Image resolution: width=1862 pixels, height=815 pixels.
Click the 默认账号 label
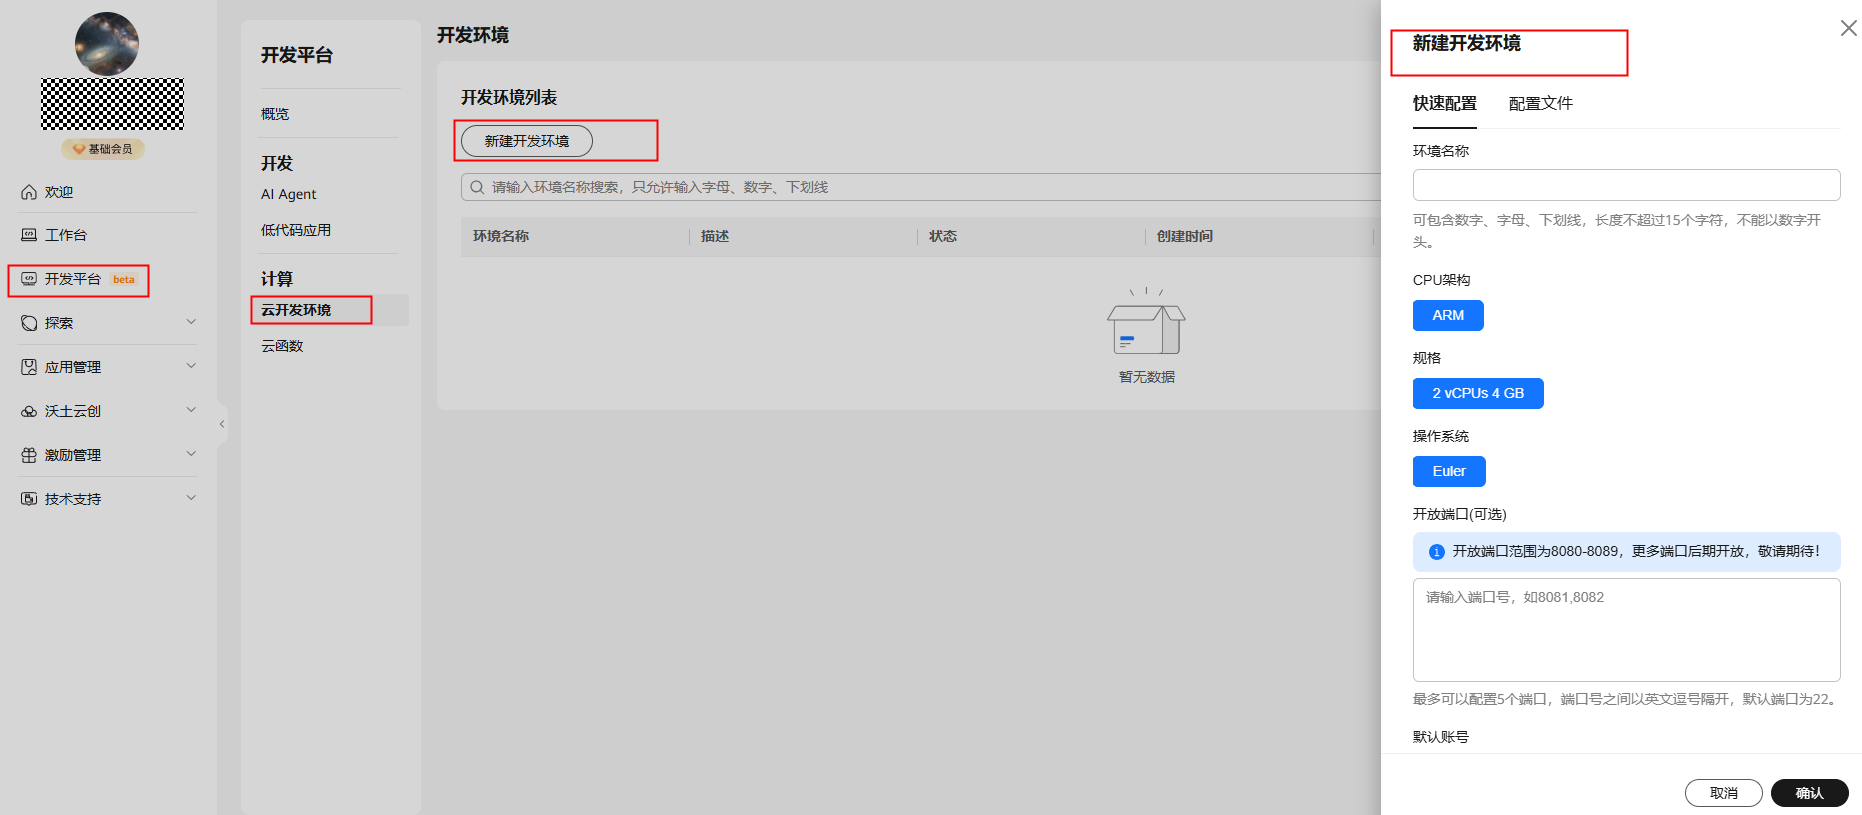[x=1441, y=737]
